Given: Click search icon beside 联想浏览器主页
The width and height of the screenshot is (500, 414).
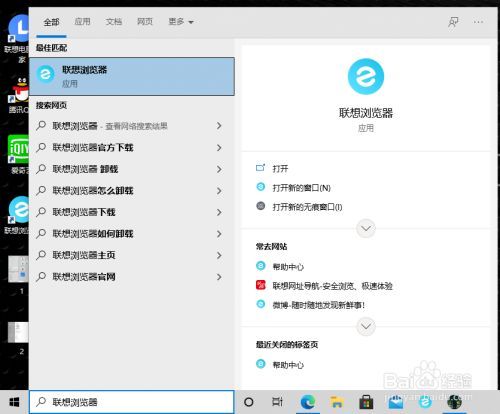Looking at the screenshot, I should 41,255.
